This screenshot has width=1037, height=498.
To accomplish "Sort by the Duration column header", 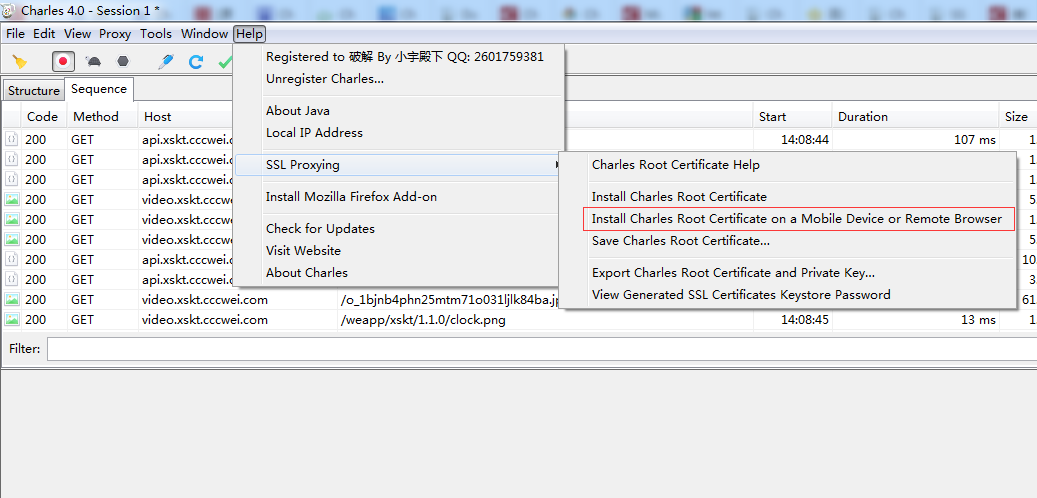I will pos(915,116).
